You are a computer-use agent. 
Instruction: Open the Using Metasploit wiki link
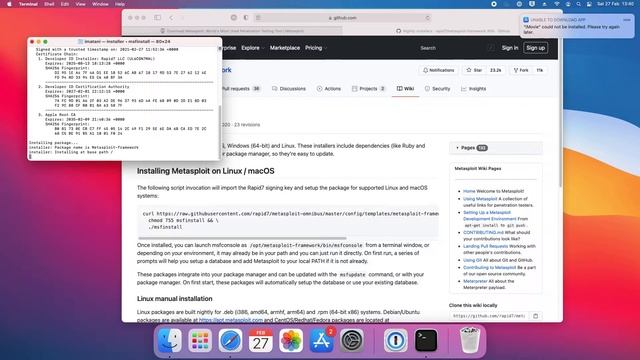point(480,199)
